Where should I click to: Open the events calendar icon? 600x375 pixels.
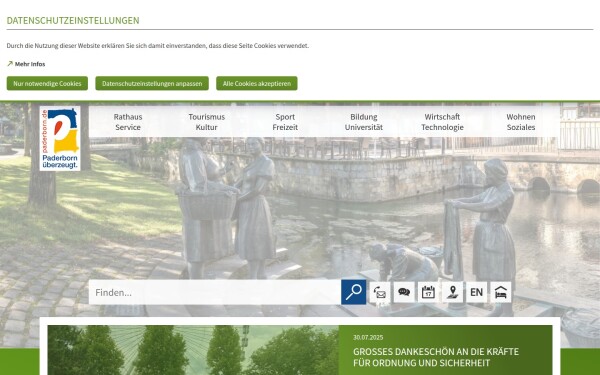pos(428,292)
